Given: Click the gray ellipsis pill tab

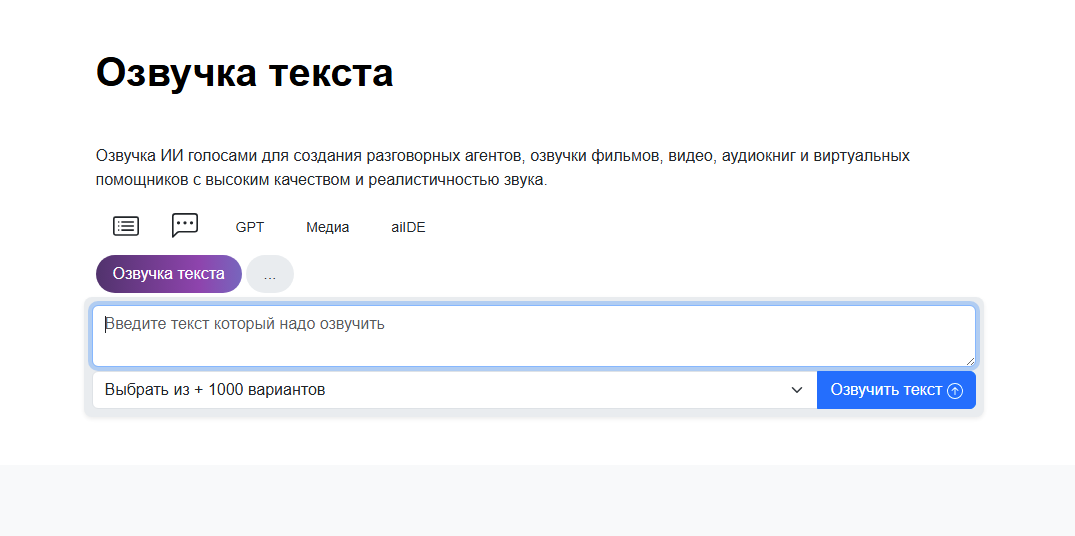Looking at the screenshot, I should [270, 274].
